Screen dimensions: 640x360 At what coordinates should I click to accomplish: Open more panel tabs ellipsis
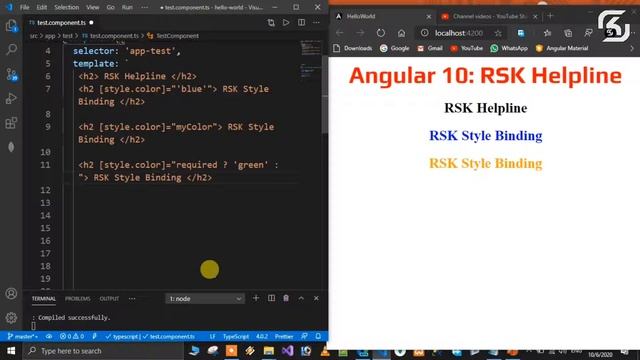tap(132, 299)
